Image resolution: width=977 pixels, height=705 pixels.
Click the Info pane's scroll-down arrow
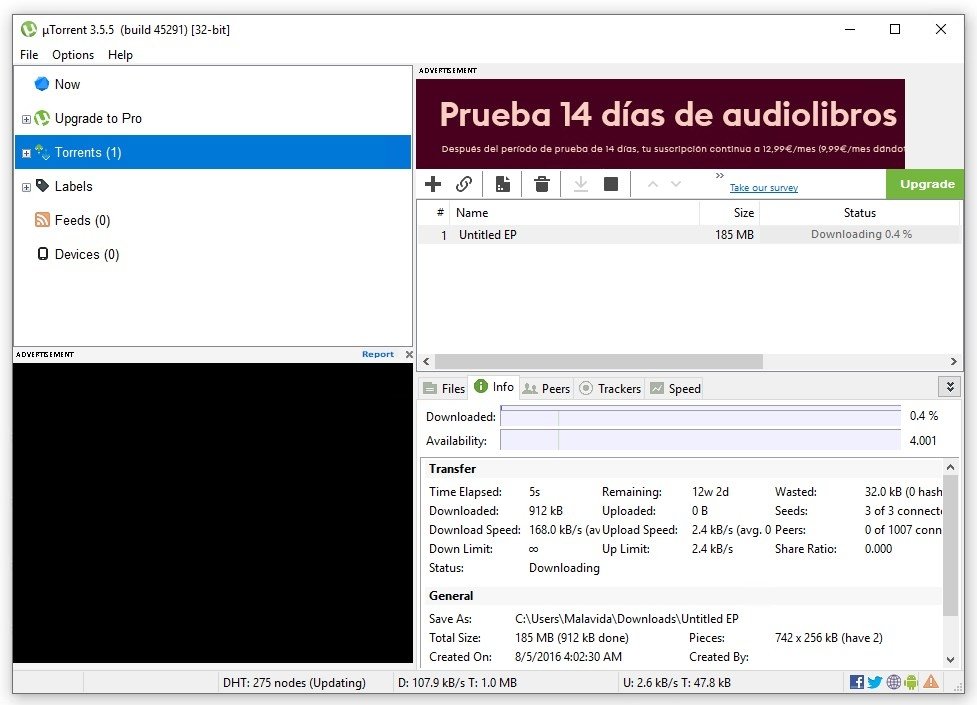tap(950, 659)
